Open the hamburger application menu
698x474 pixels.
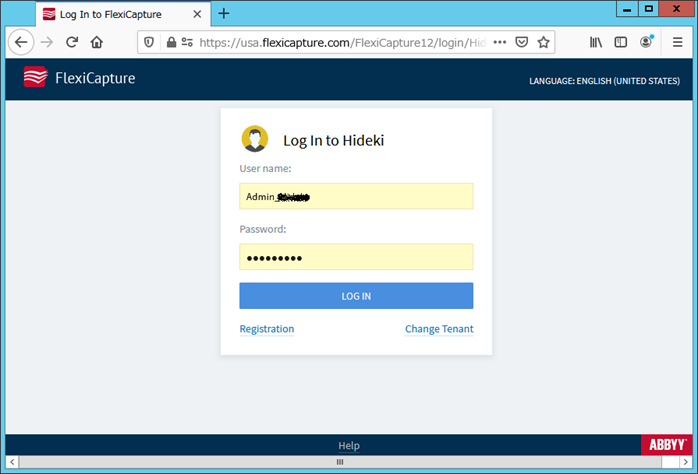point(678,42)
